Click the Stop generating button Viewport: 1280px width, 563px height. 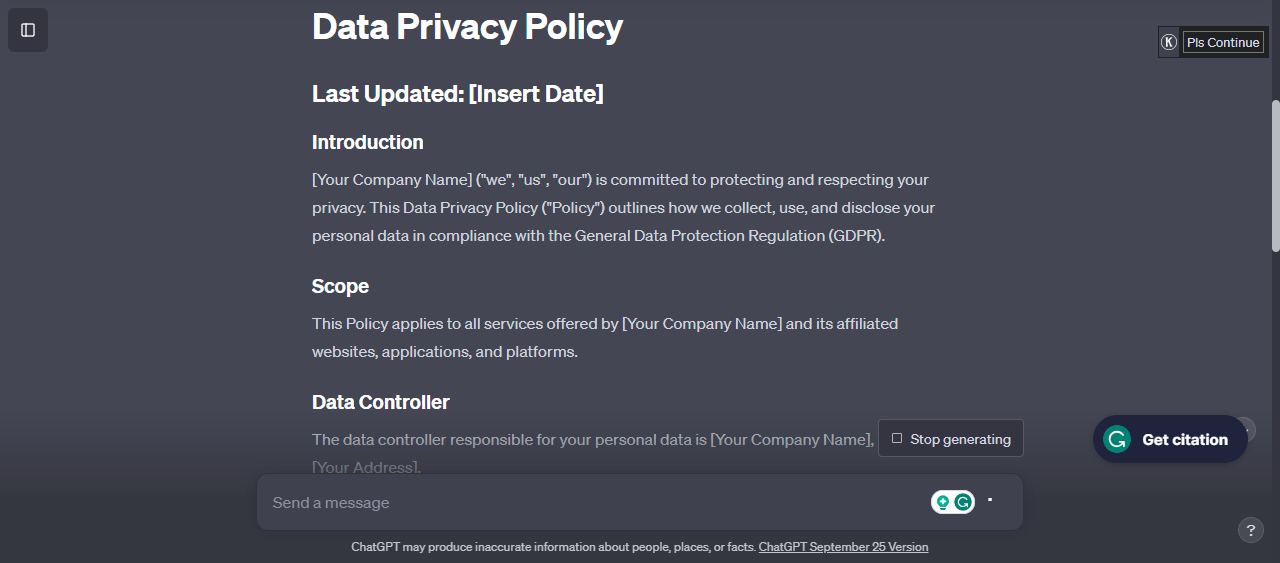(x=951, y=438)
